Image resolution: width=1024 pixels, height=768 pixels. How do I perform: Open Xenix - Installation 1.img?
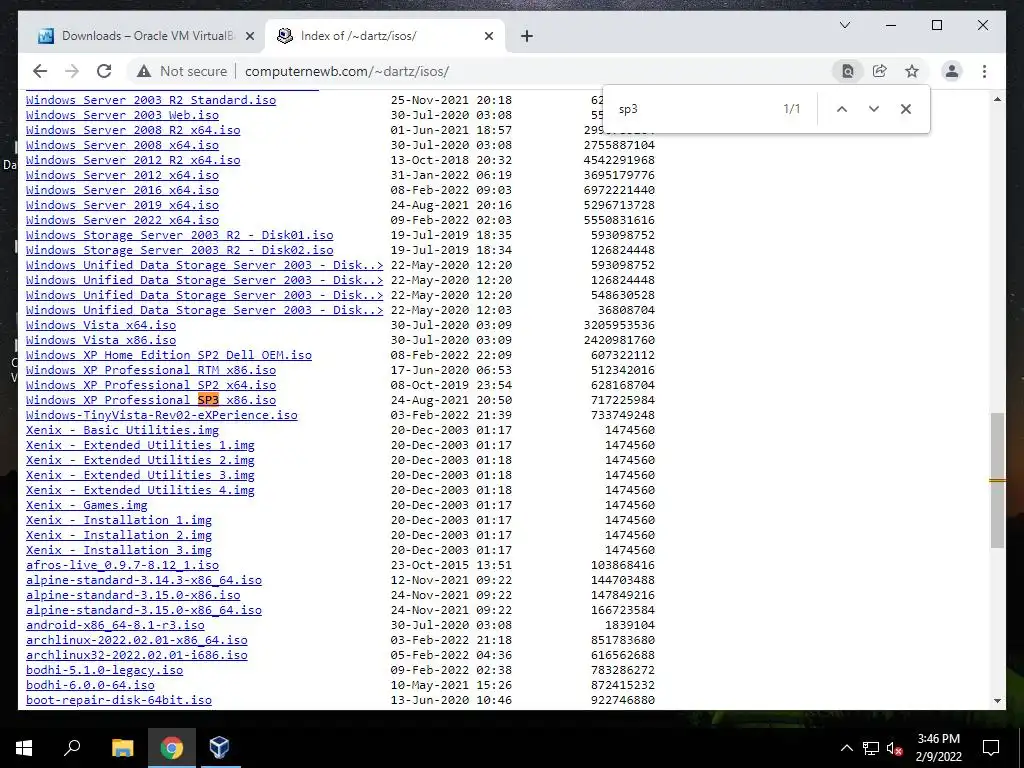pyautogui.click(x=119, y=520)
